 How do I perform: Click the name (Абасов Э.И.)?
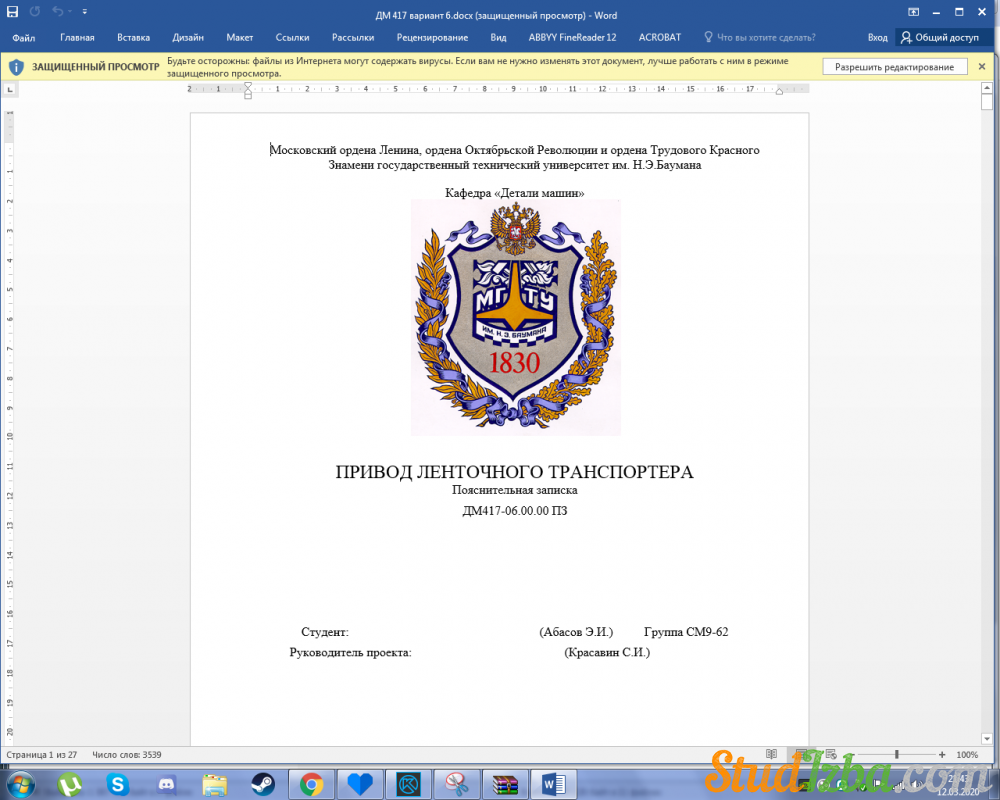pos(576,632)
